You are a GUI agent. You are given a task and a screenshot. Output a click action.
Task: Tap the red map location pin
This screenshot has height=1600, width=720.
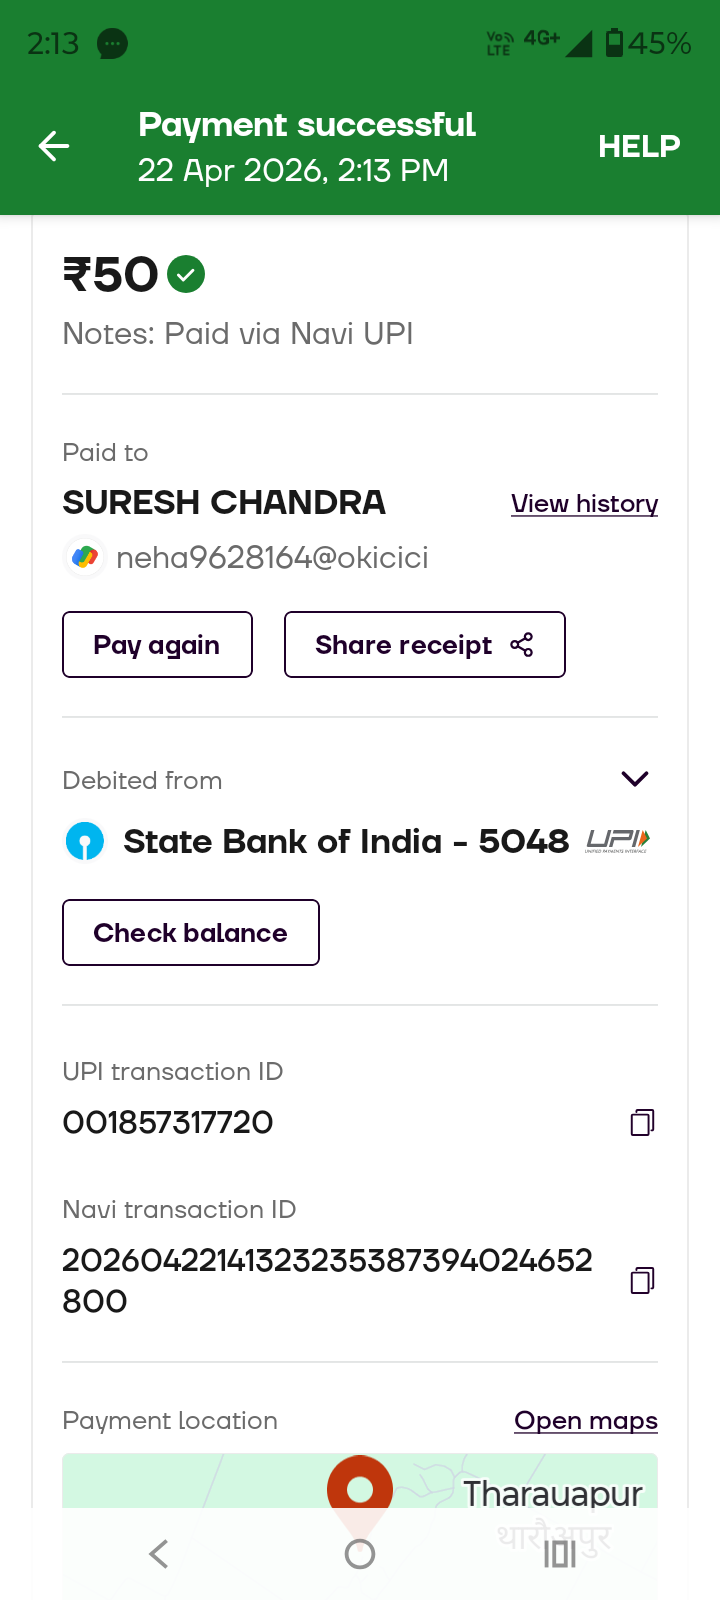click(x=360, y=1487)
